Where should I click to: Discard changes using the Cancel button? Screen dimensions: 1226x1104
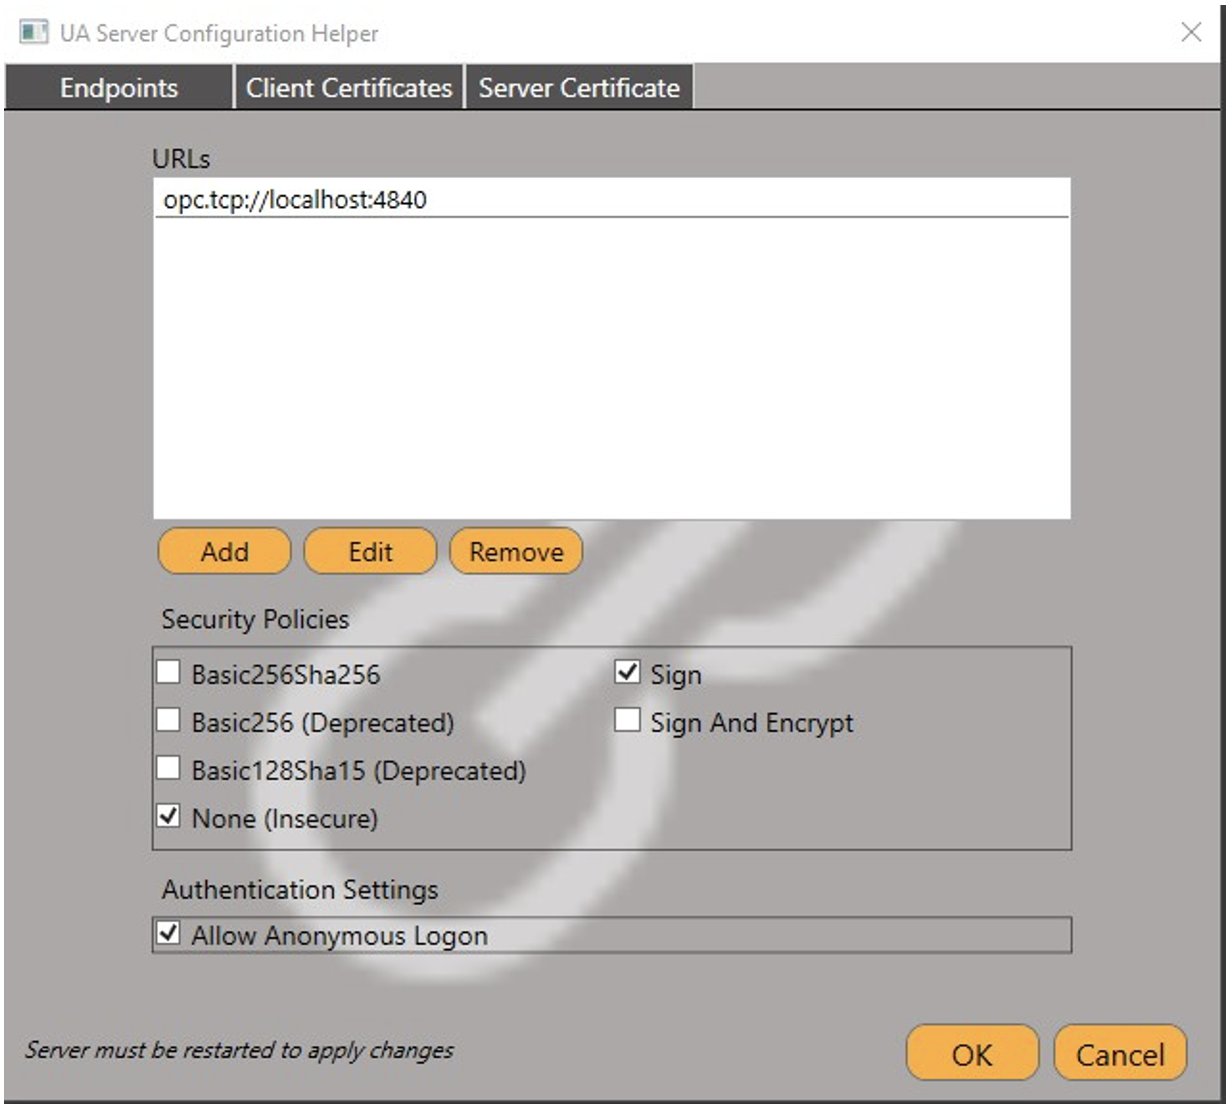click(x=1119, y=1055)
